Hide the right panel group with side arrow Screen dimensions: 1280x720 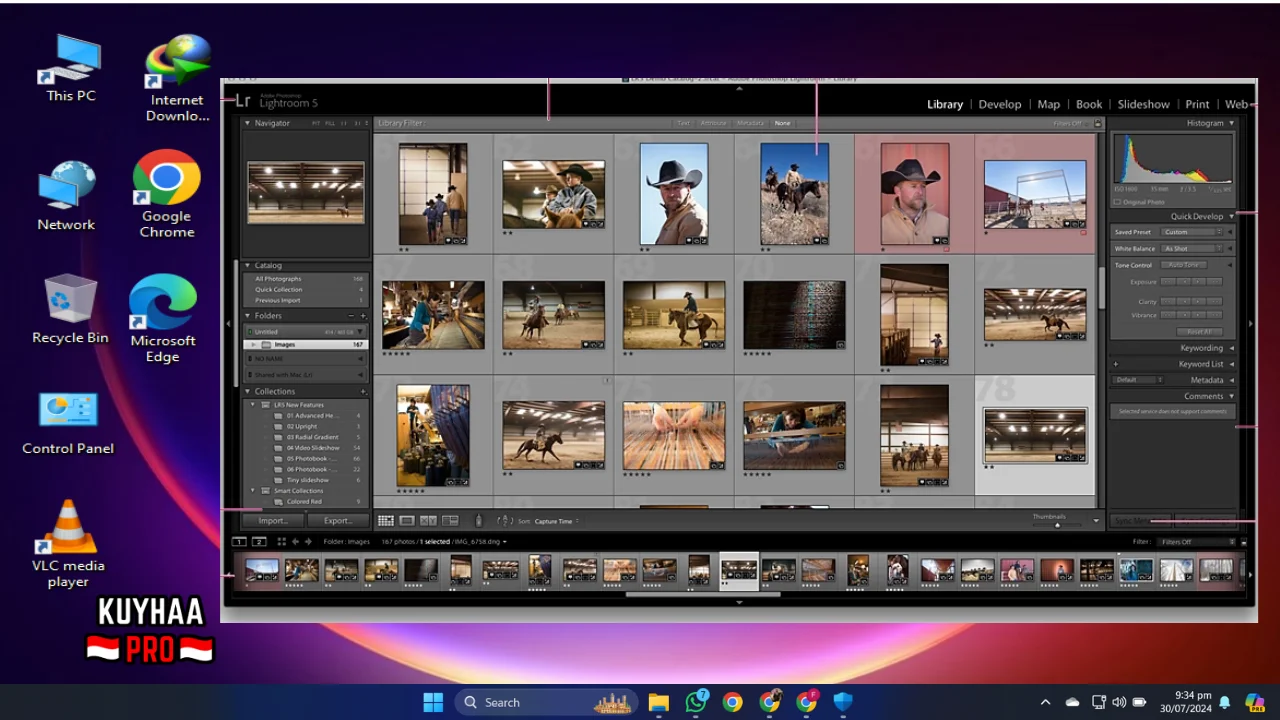[x=1251, y=324]
